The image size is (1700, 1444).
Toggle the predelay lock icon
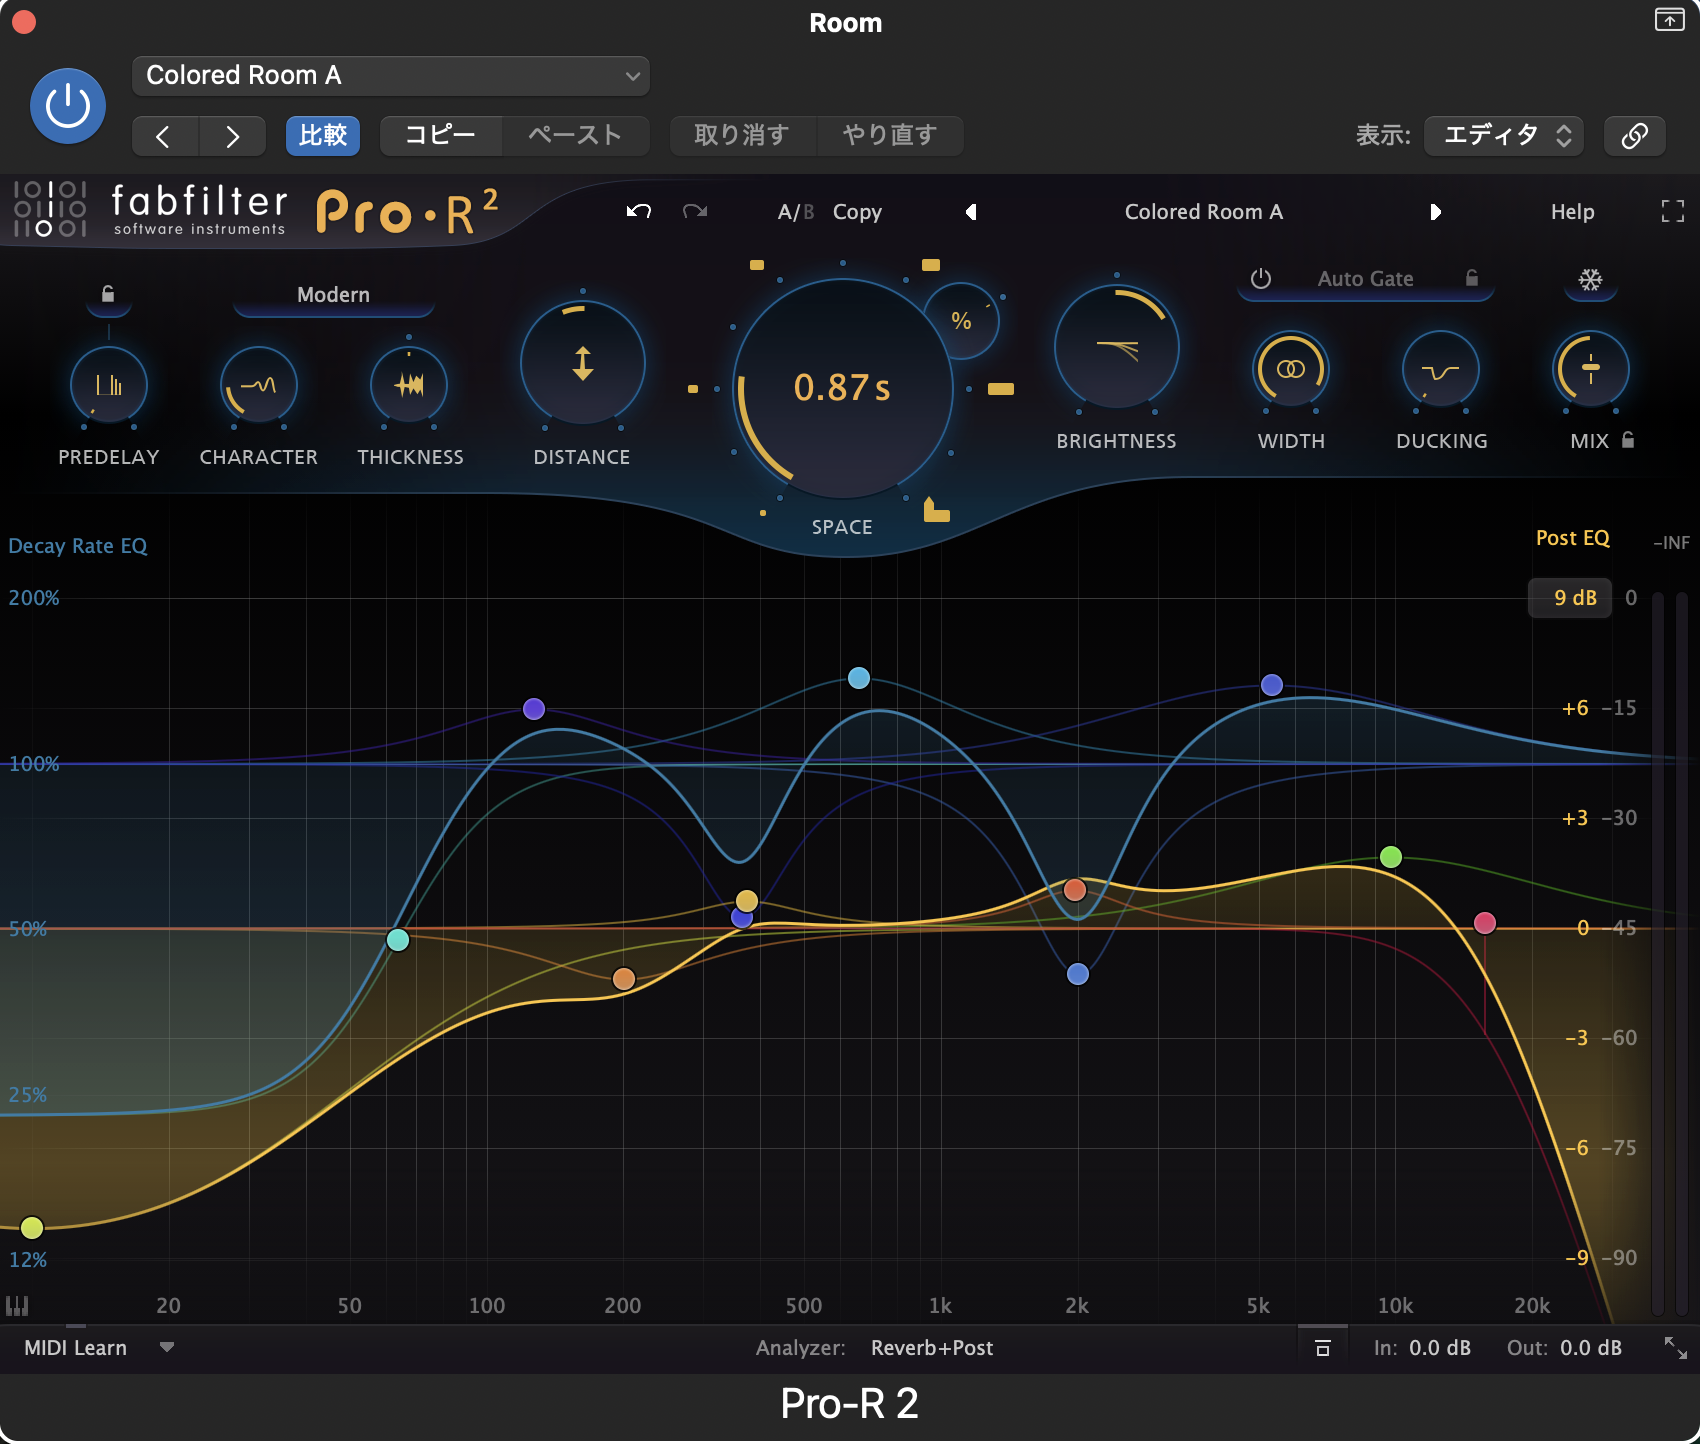(x=108, y=294)
